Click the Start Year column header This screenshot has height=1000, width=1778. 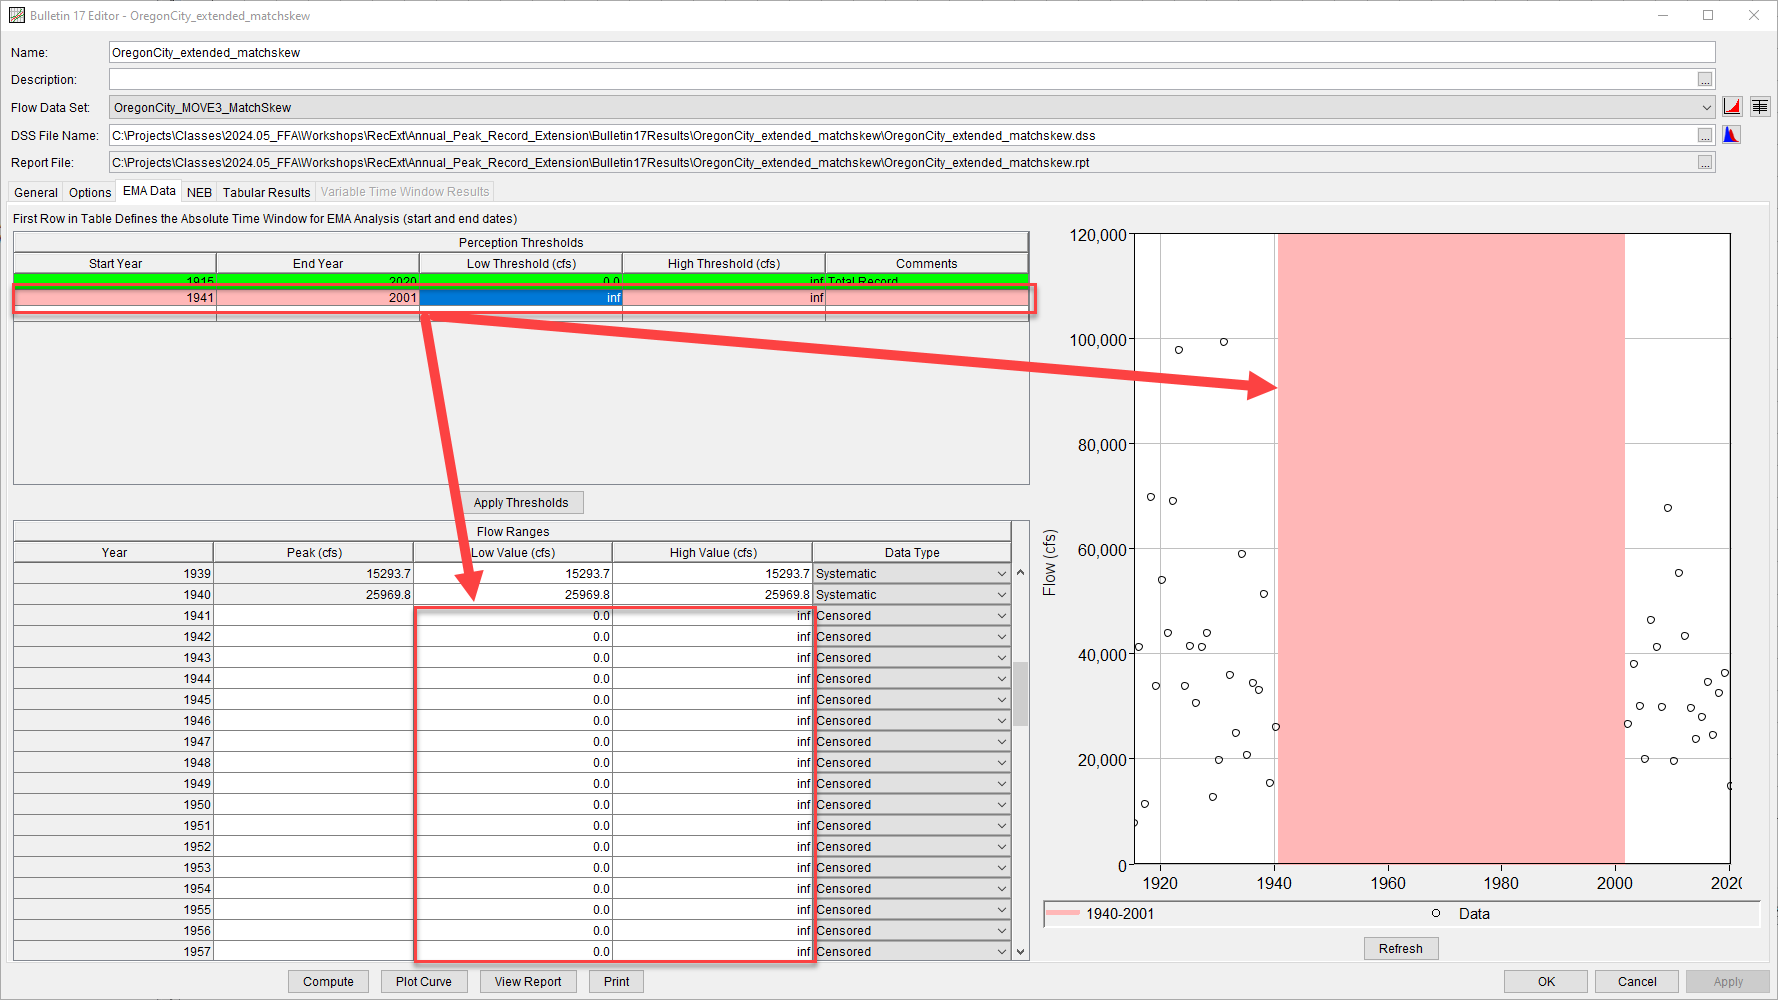pyautogui.click(x=115, y=264)
